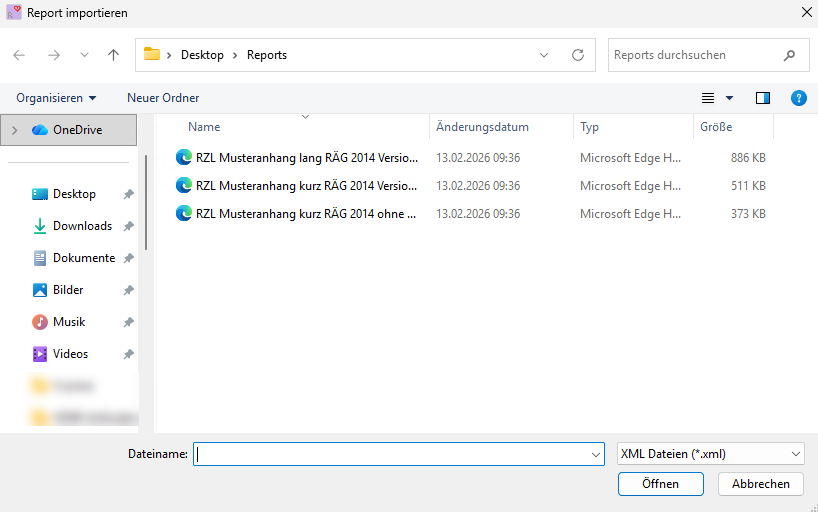Open the help question mark icon
The height and width of the screenshot is (512, 818).
[x=798, y=98]
